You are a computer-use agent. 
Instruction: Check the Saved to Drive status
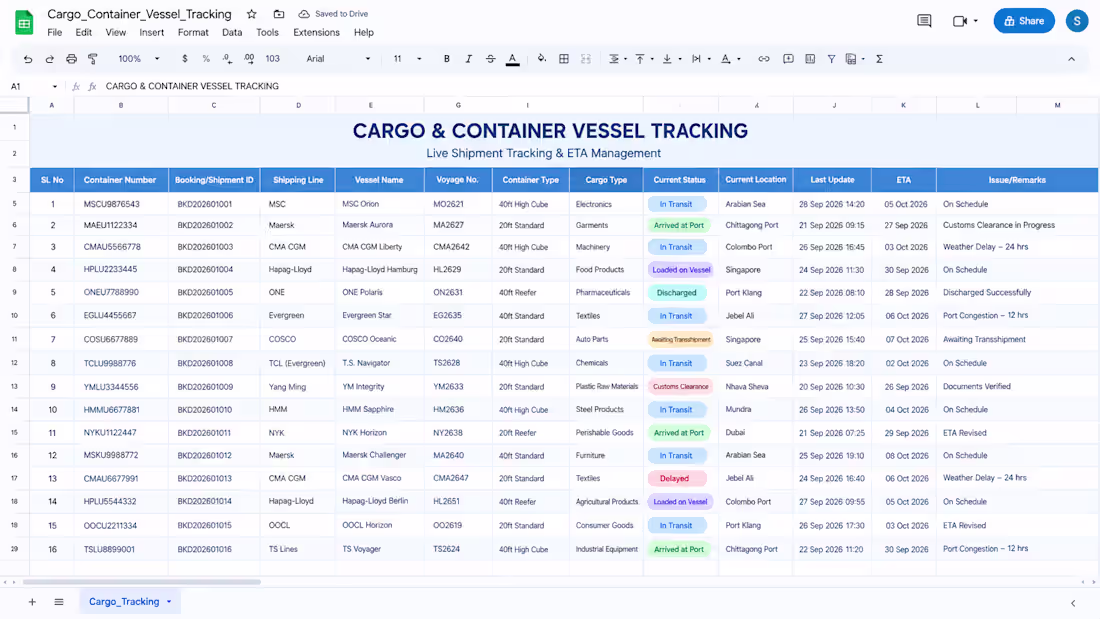coord(334,14)
